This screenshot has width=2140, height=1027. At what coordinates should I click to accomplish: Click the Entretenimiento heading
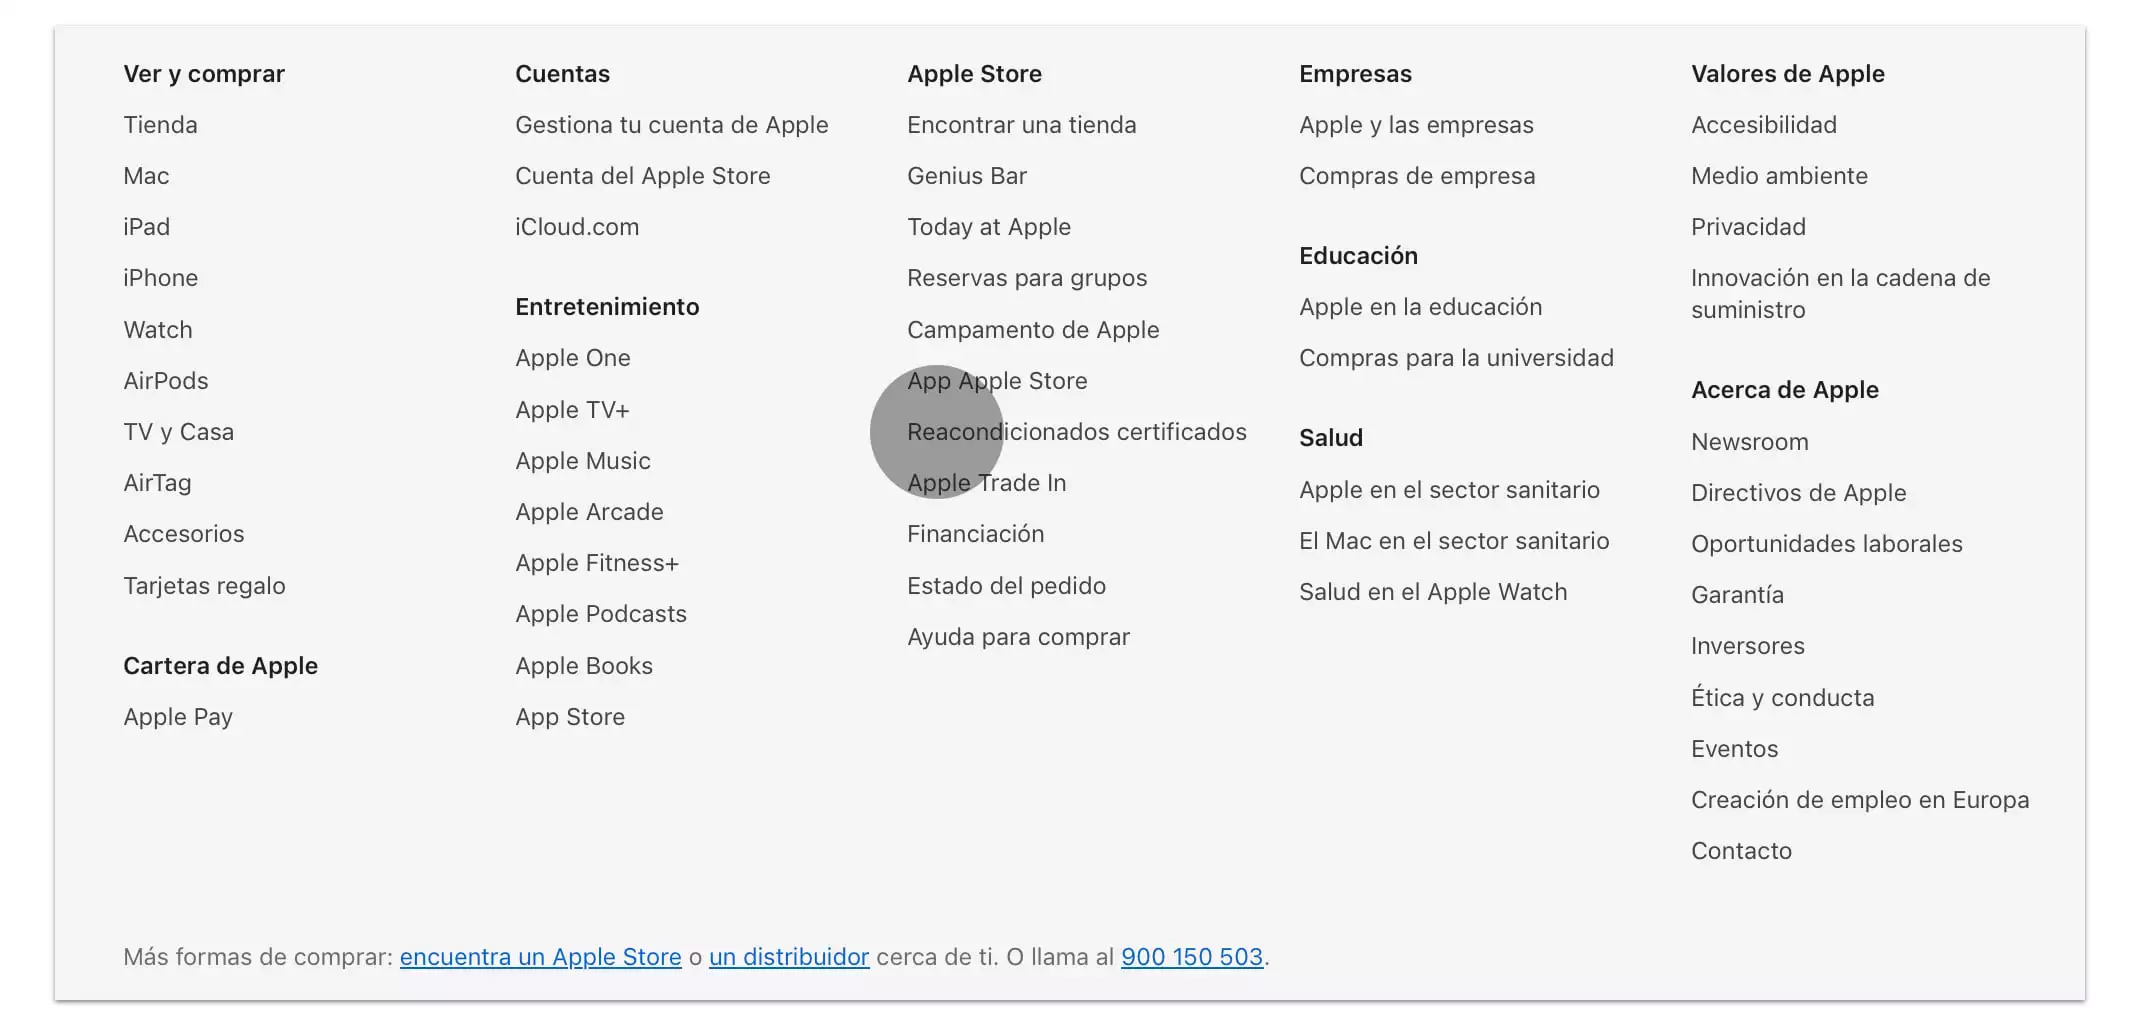point(607,307)
